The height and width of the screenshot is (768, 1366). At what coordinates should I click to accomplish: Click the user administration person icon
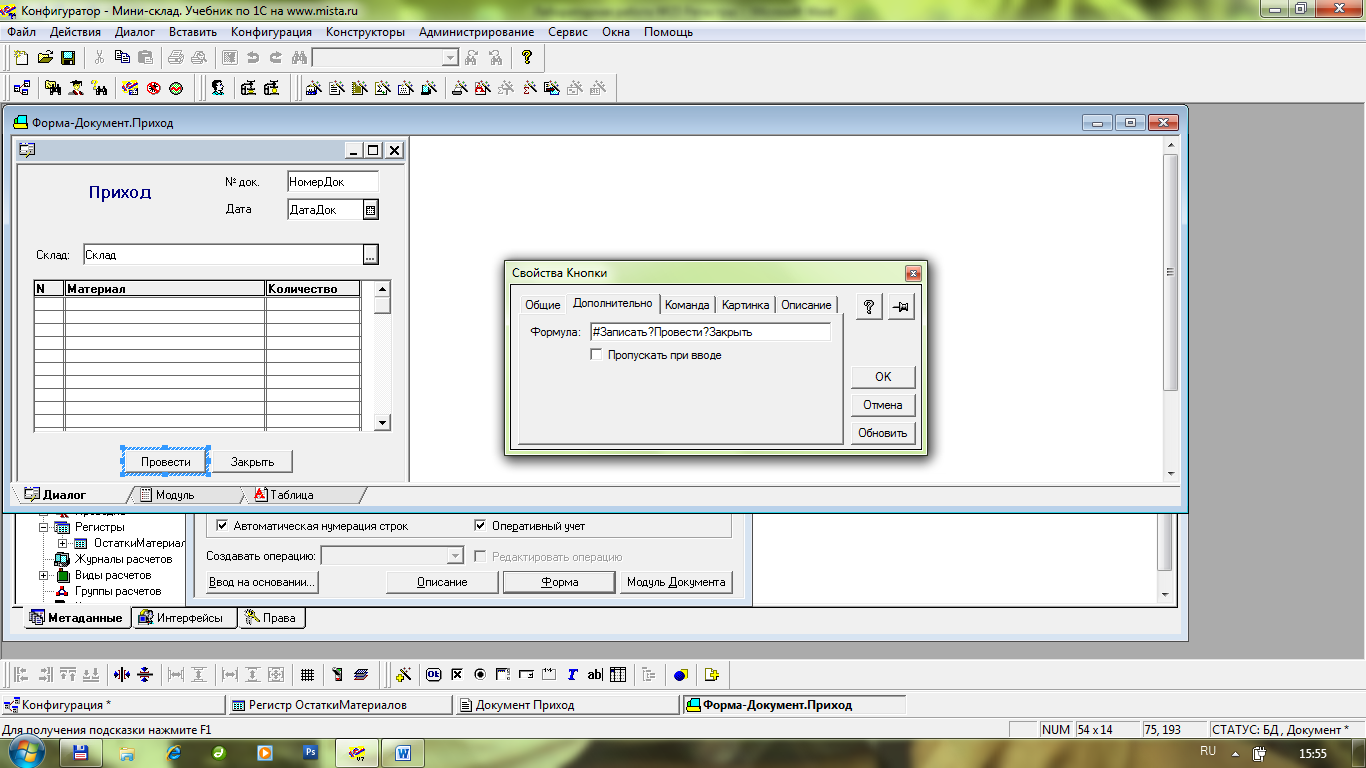(218, 88)
